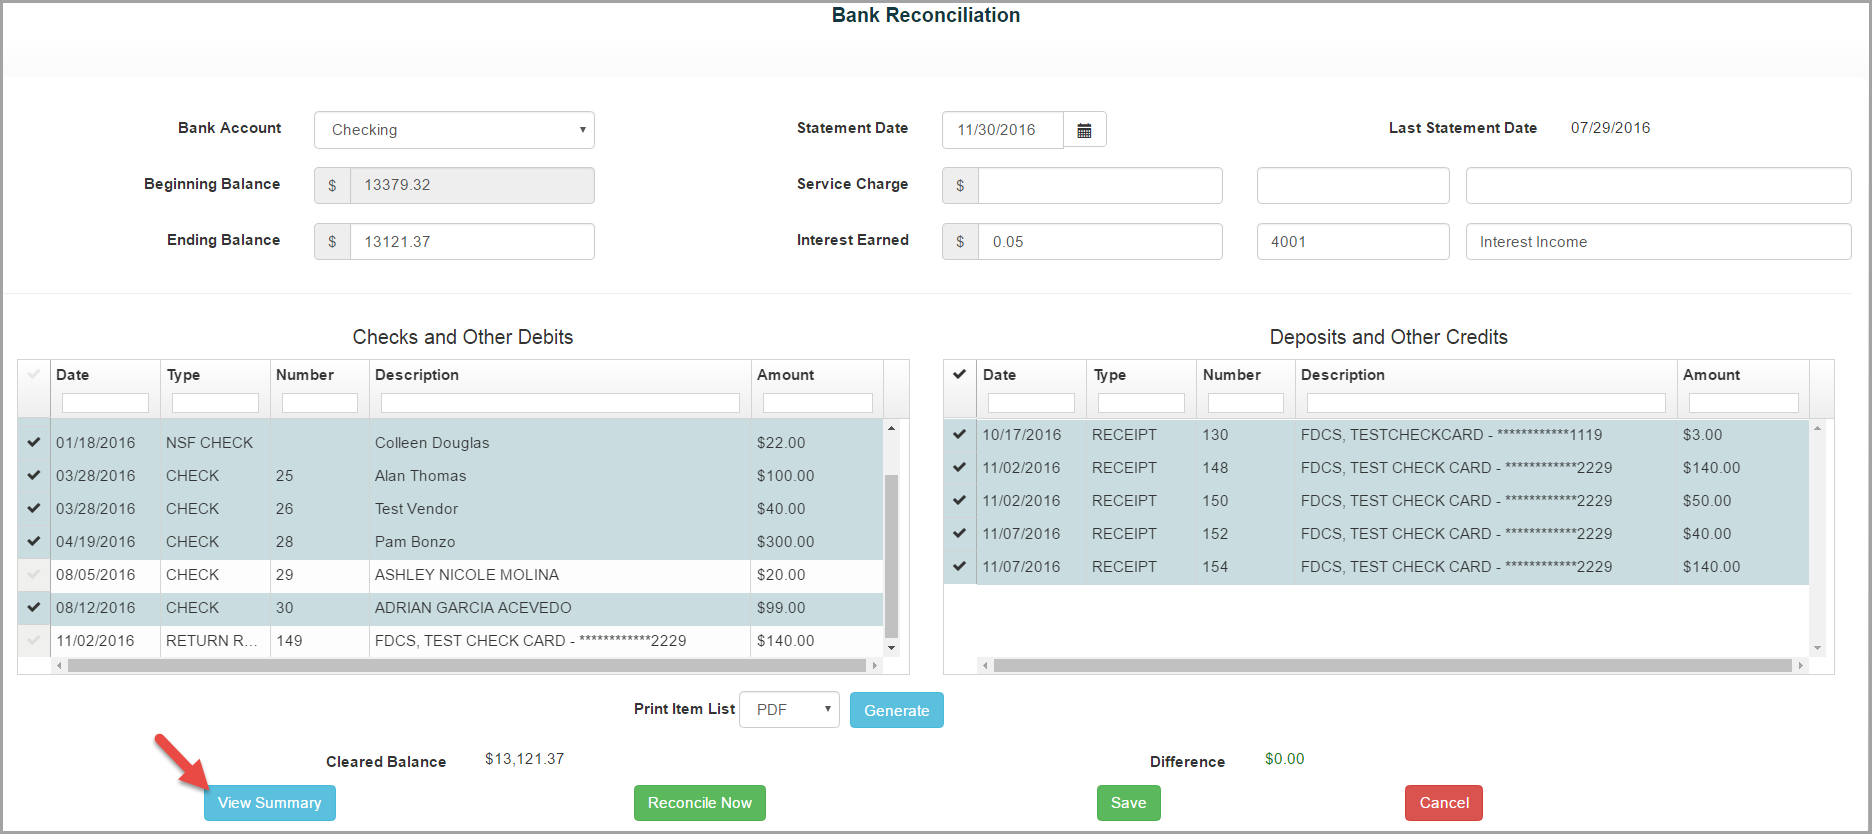The height and width of the screenshot is (834, 1872).
Task: Click the Deposits table horizontal scrollbar
Action: click(x=1392, y=665)
